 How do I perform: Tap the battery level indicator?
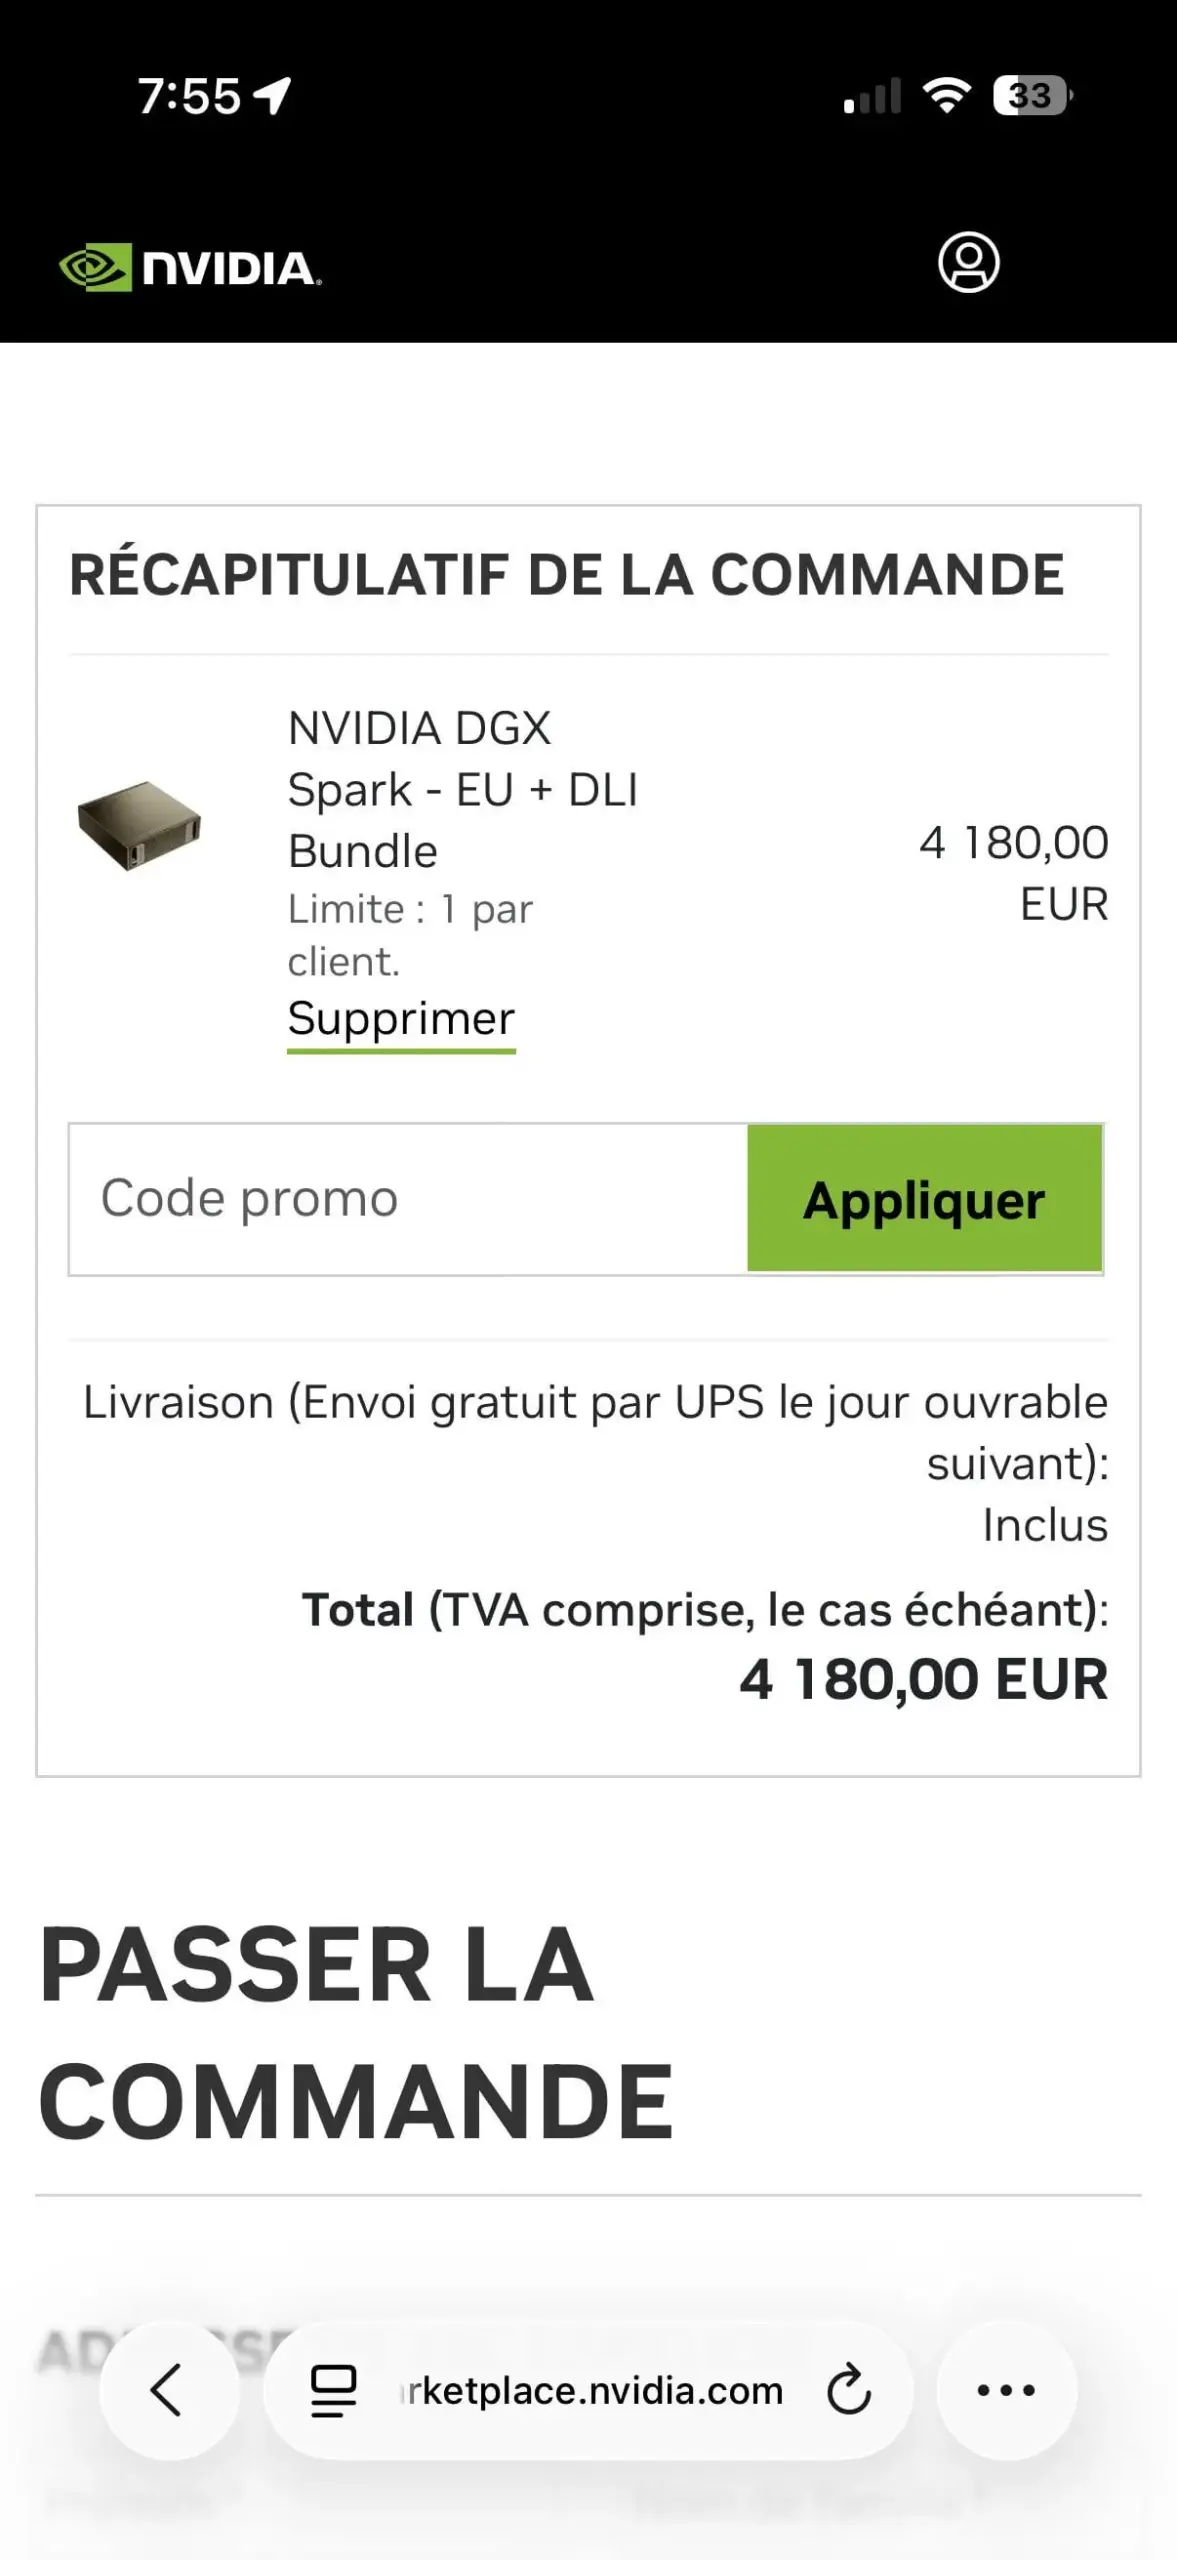pos(1031,96)
